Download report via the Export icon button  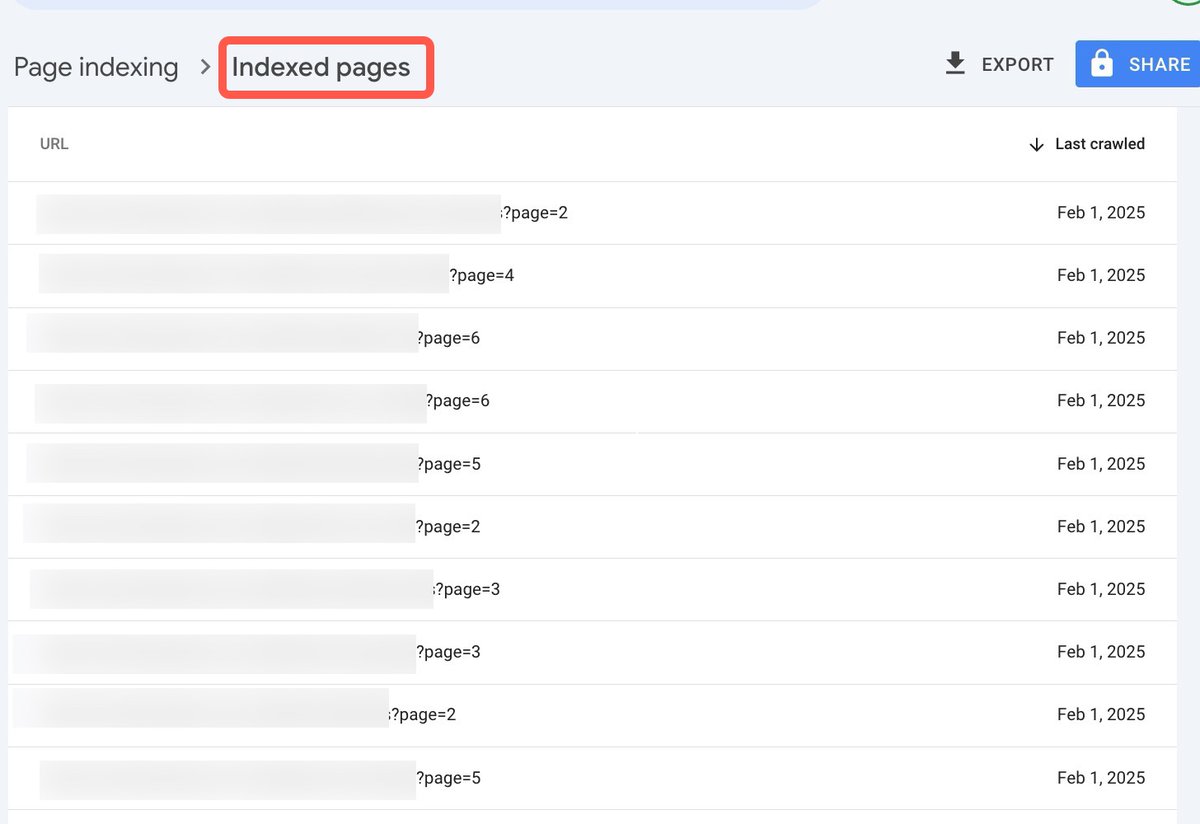(x=999, y=64)
